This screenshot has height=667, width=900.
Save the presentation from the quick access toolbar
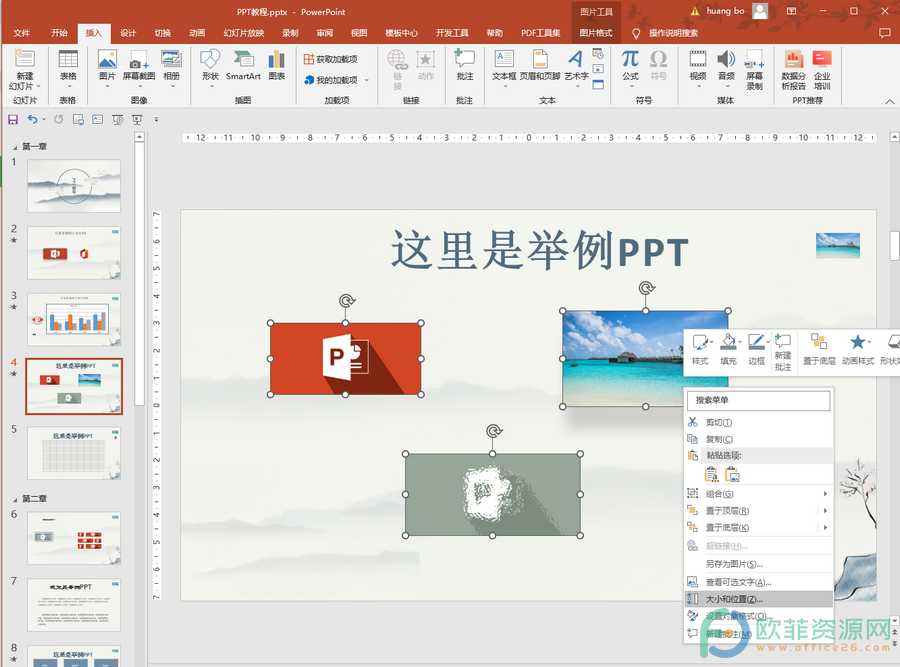click(x=13, y=119)
